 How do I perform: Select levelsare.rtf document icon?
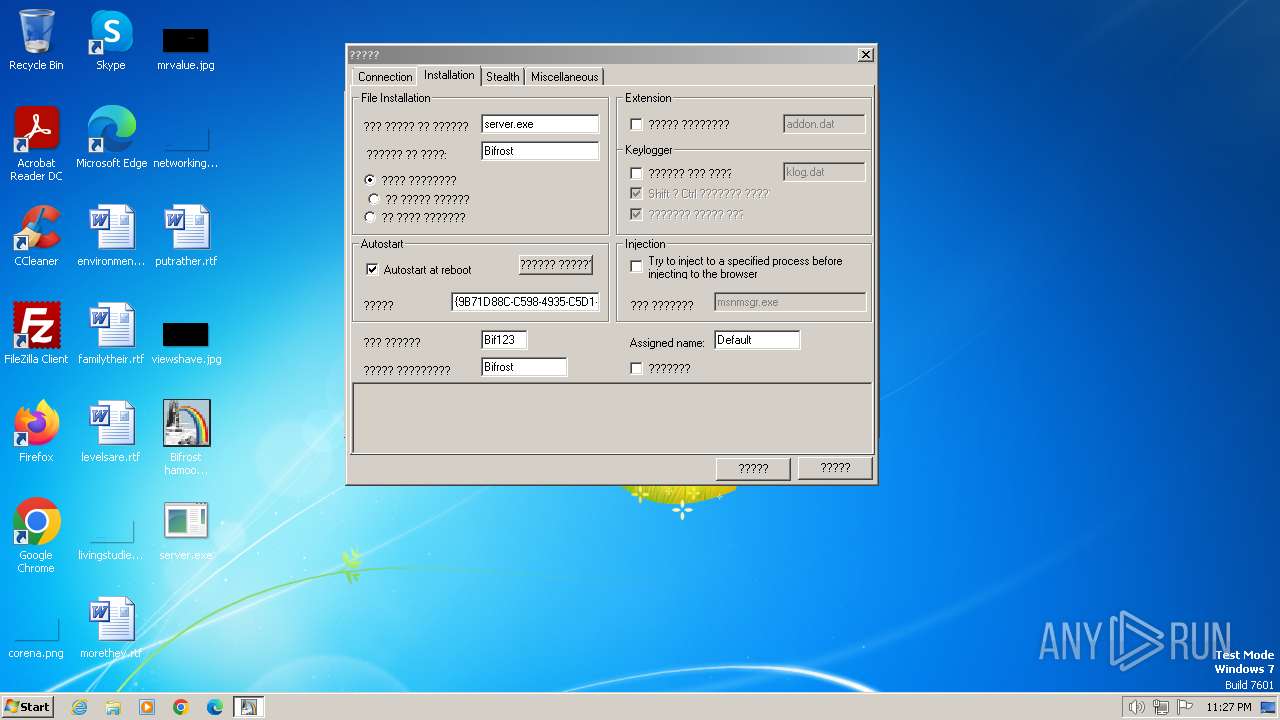click(x=111, y=433)
